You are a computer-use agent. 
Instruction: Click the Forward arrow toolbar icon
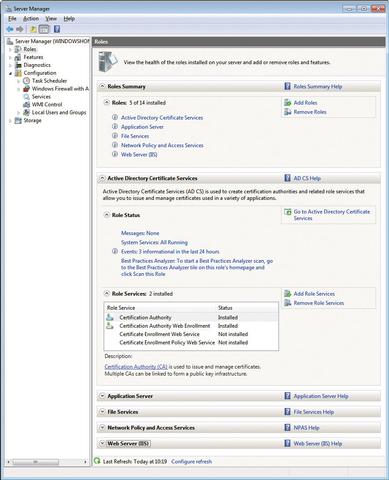[x=20, y=29]
